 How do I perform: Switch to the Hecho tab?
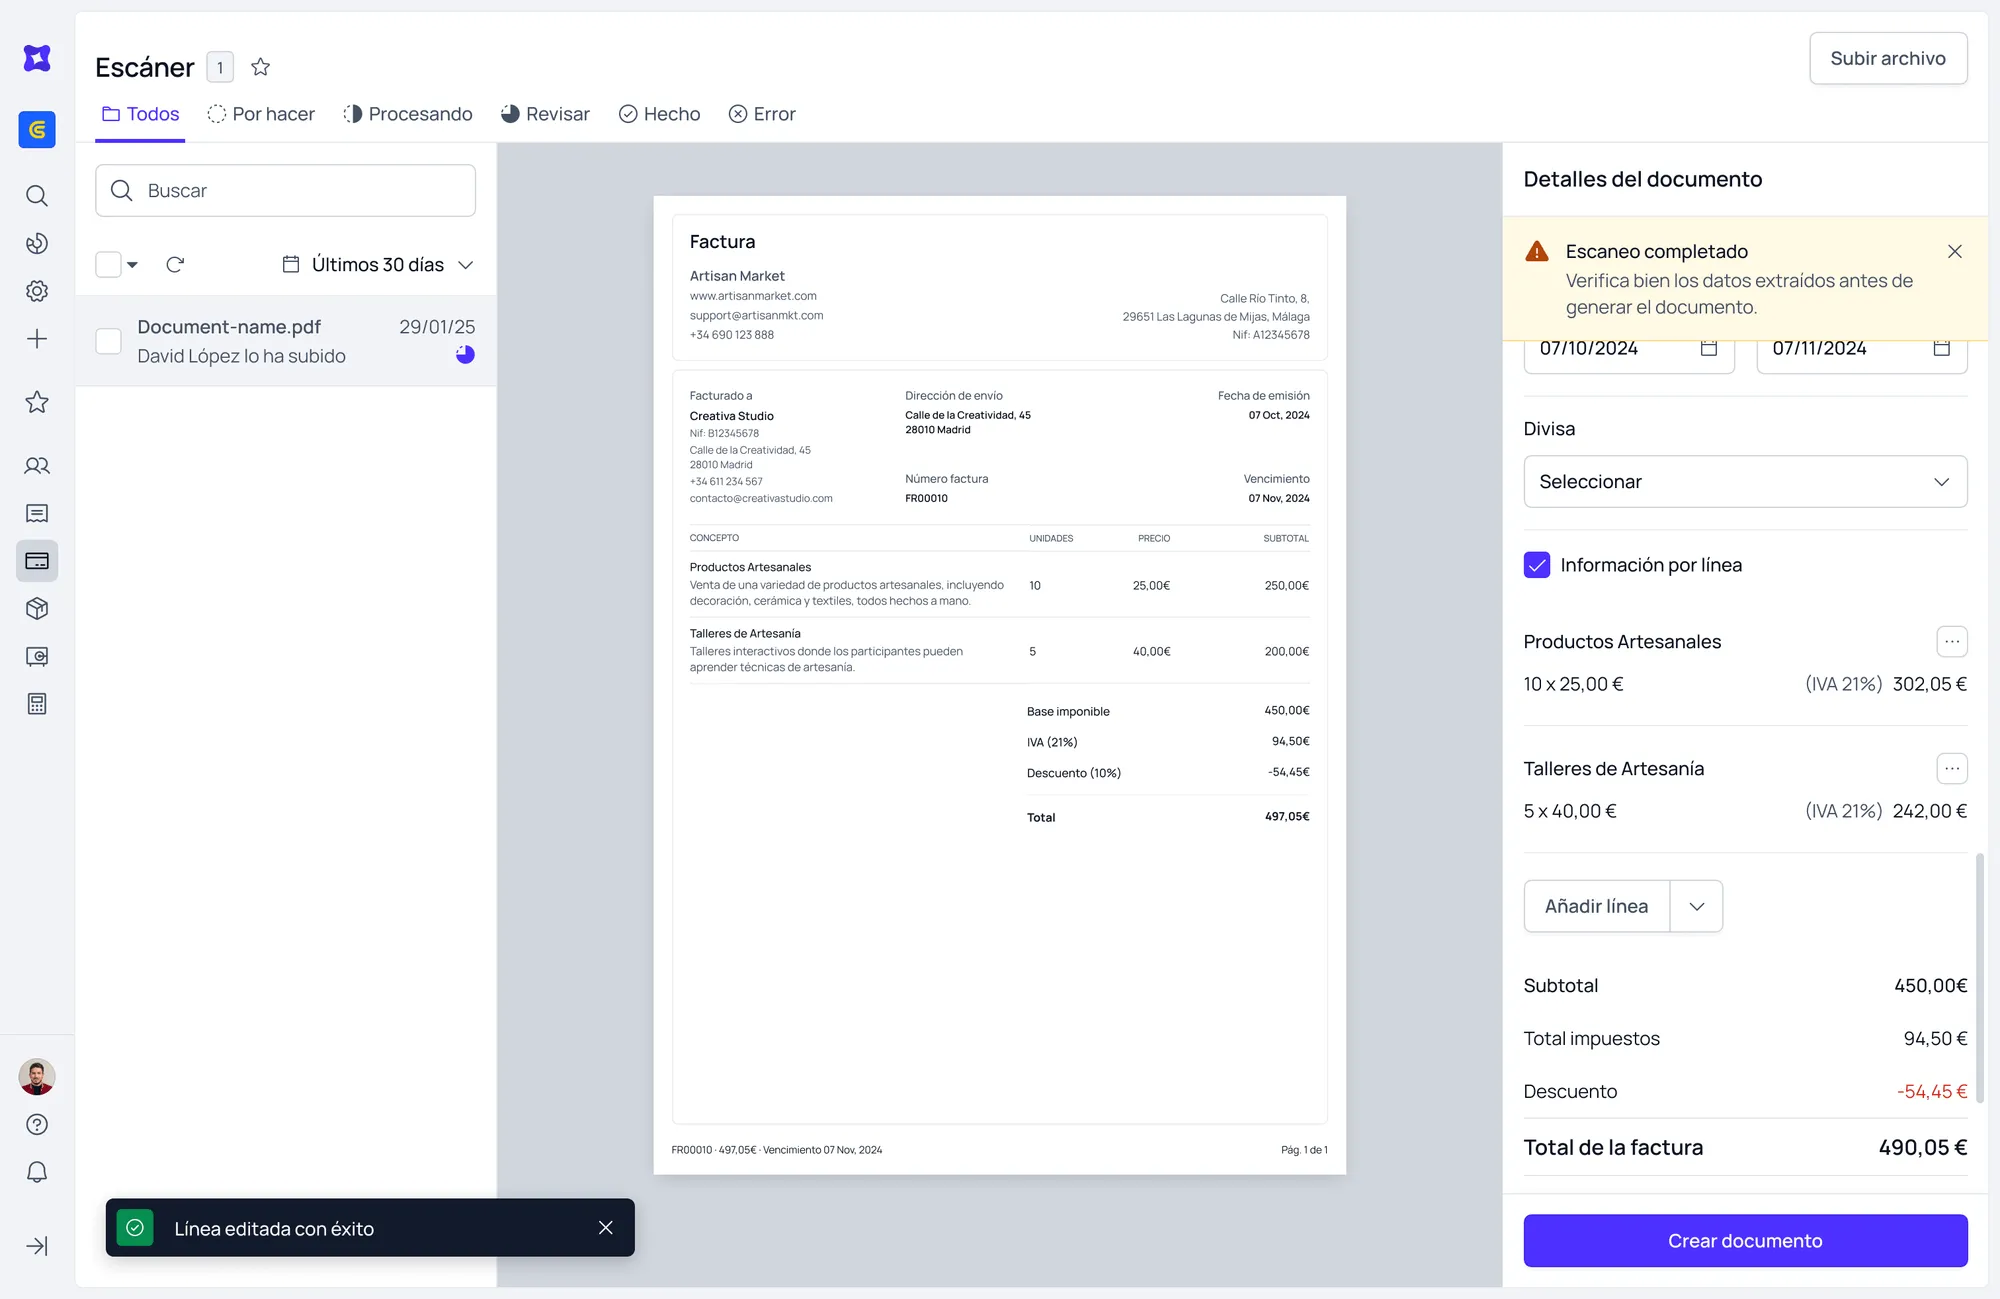(x=660, y=114)
